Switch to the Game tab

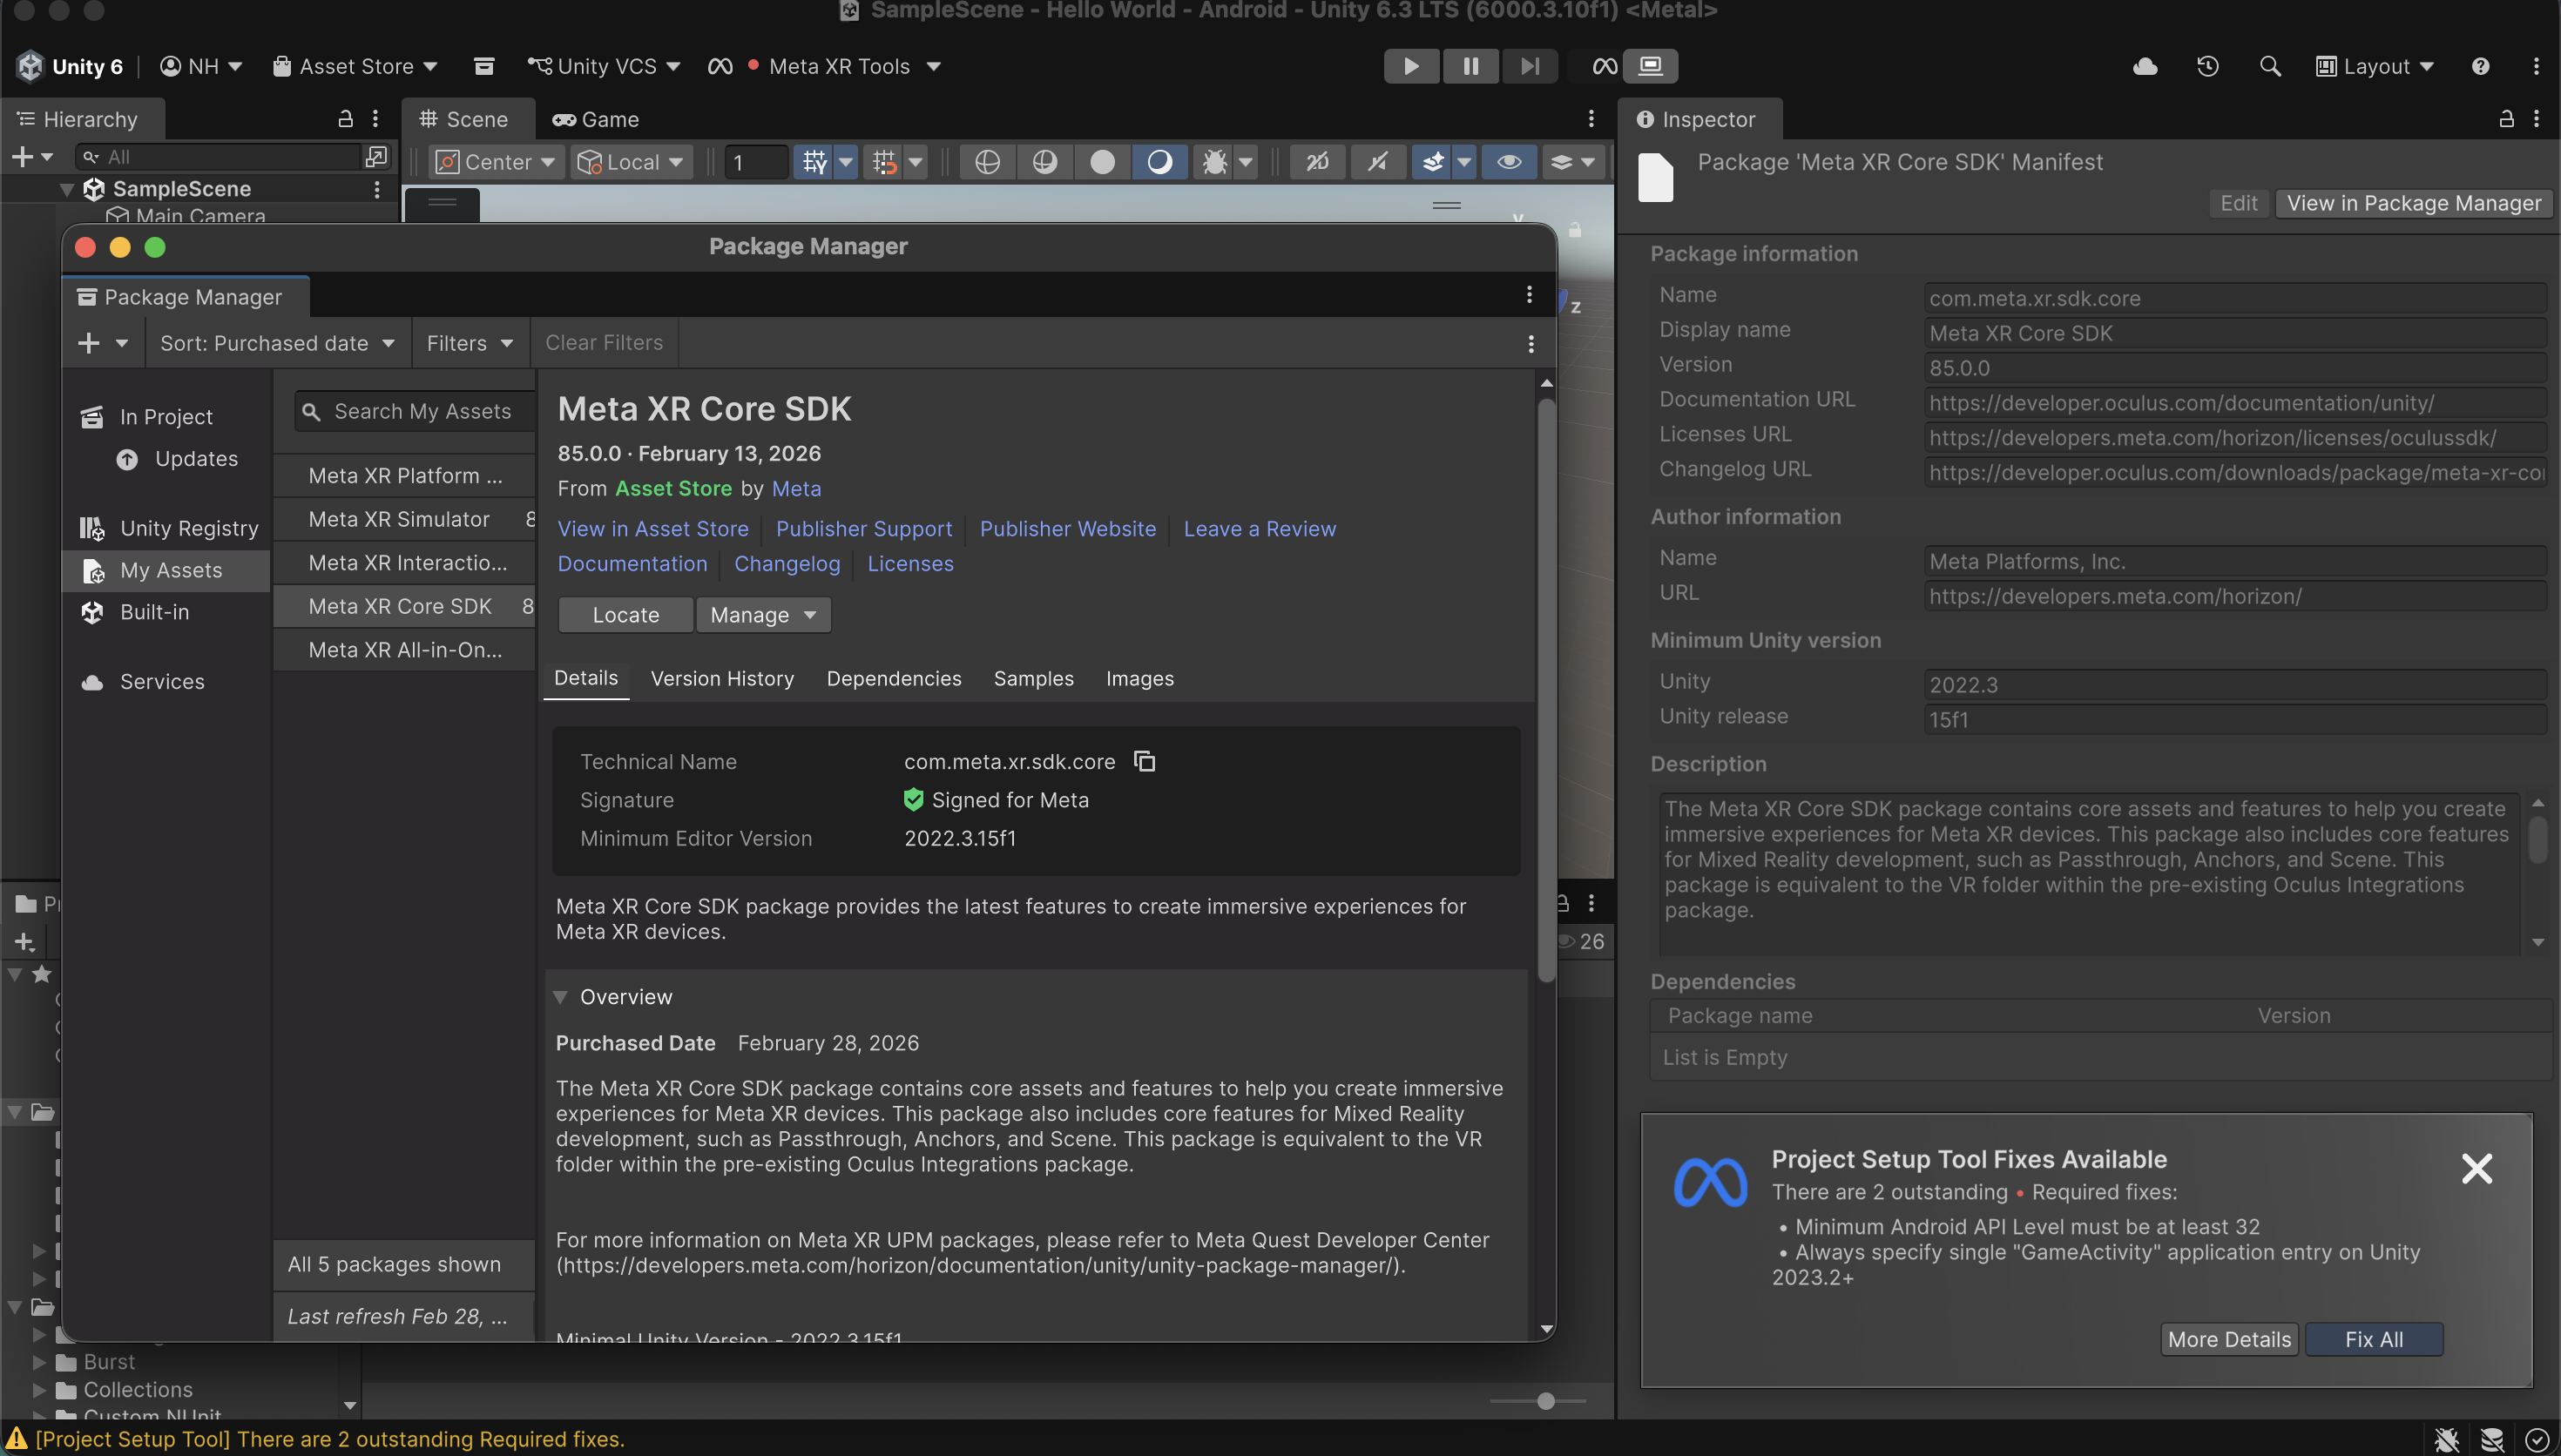click(x=596, y=119)
